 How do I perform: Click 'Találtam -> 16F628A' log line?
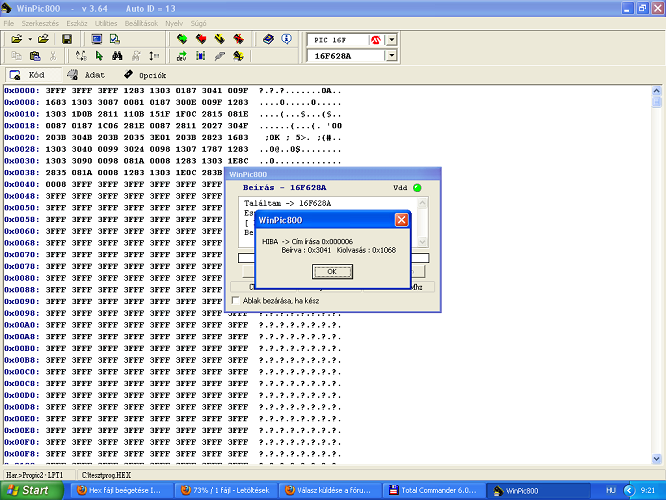287,203
